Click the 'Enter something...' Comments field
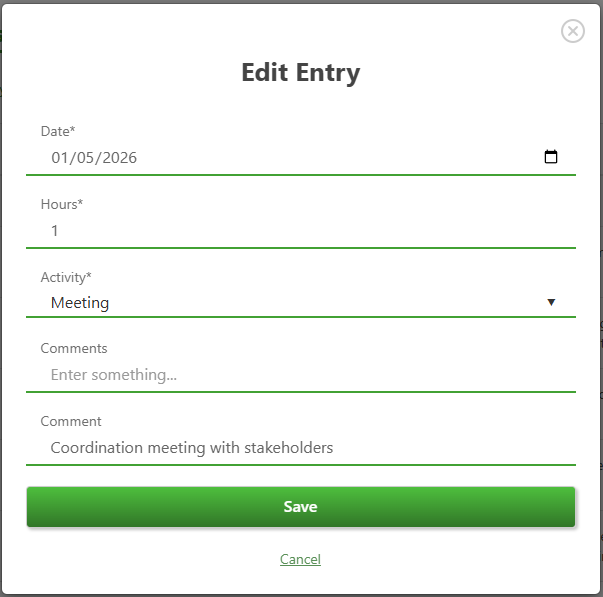Image resolution: width=603 pixels, height=597 pixels. (x=300, y=375)
